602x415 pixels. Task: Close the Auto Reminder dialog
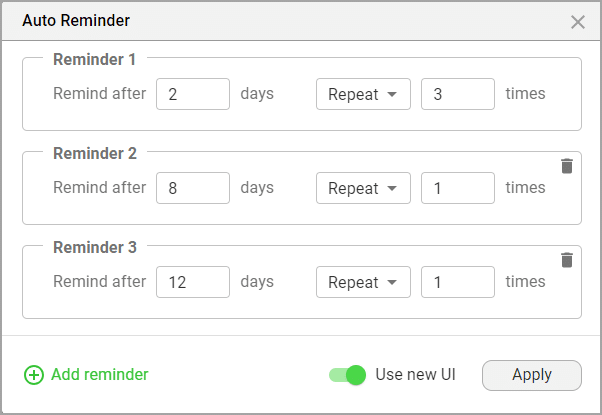[578, 21]
